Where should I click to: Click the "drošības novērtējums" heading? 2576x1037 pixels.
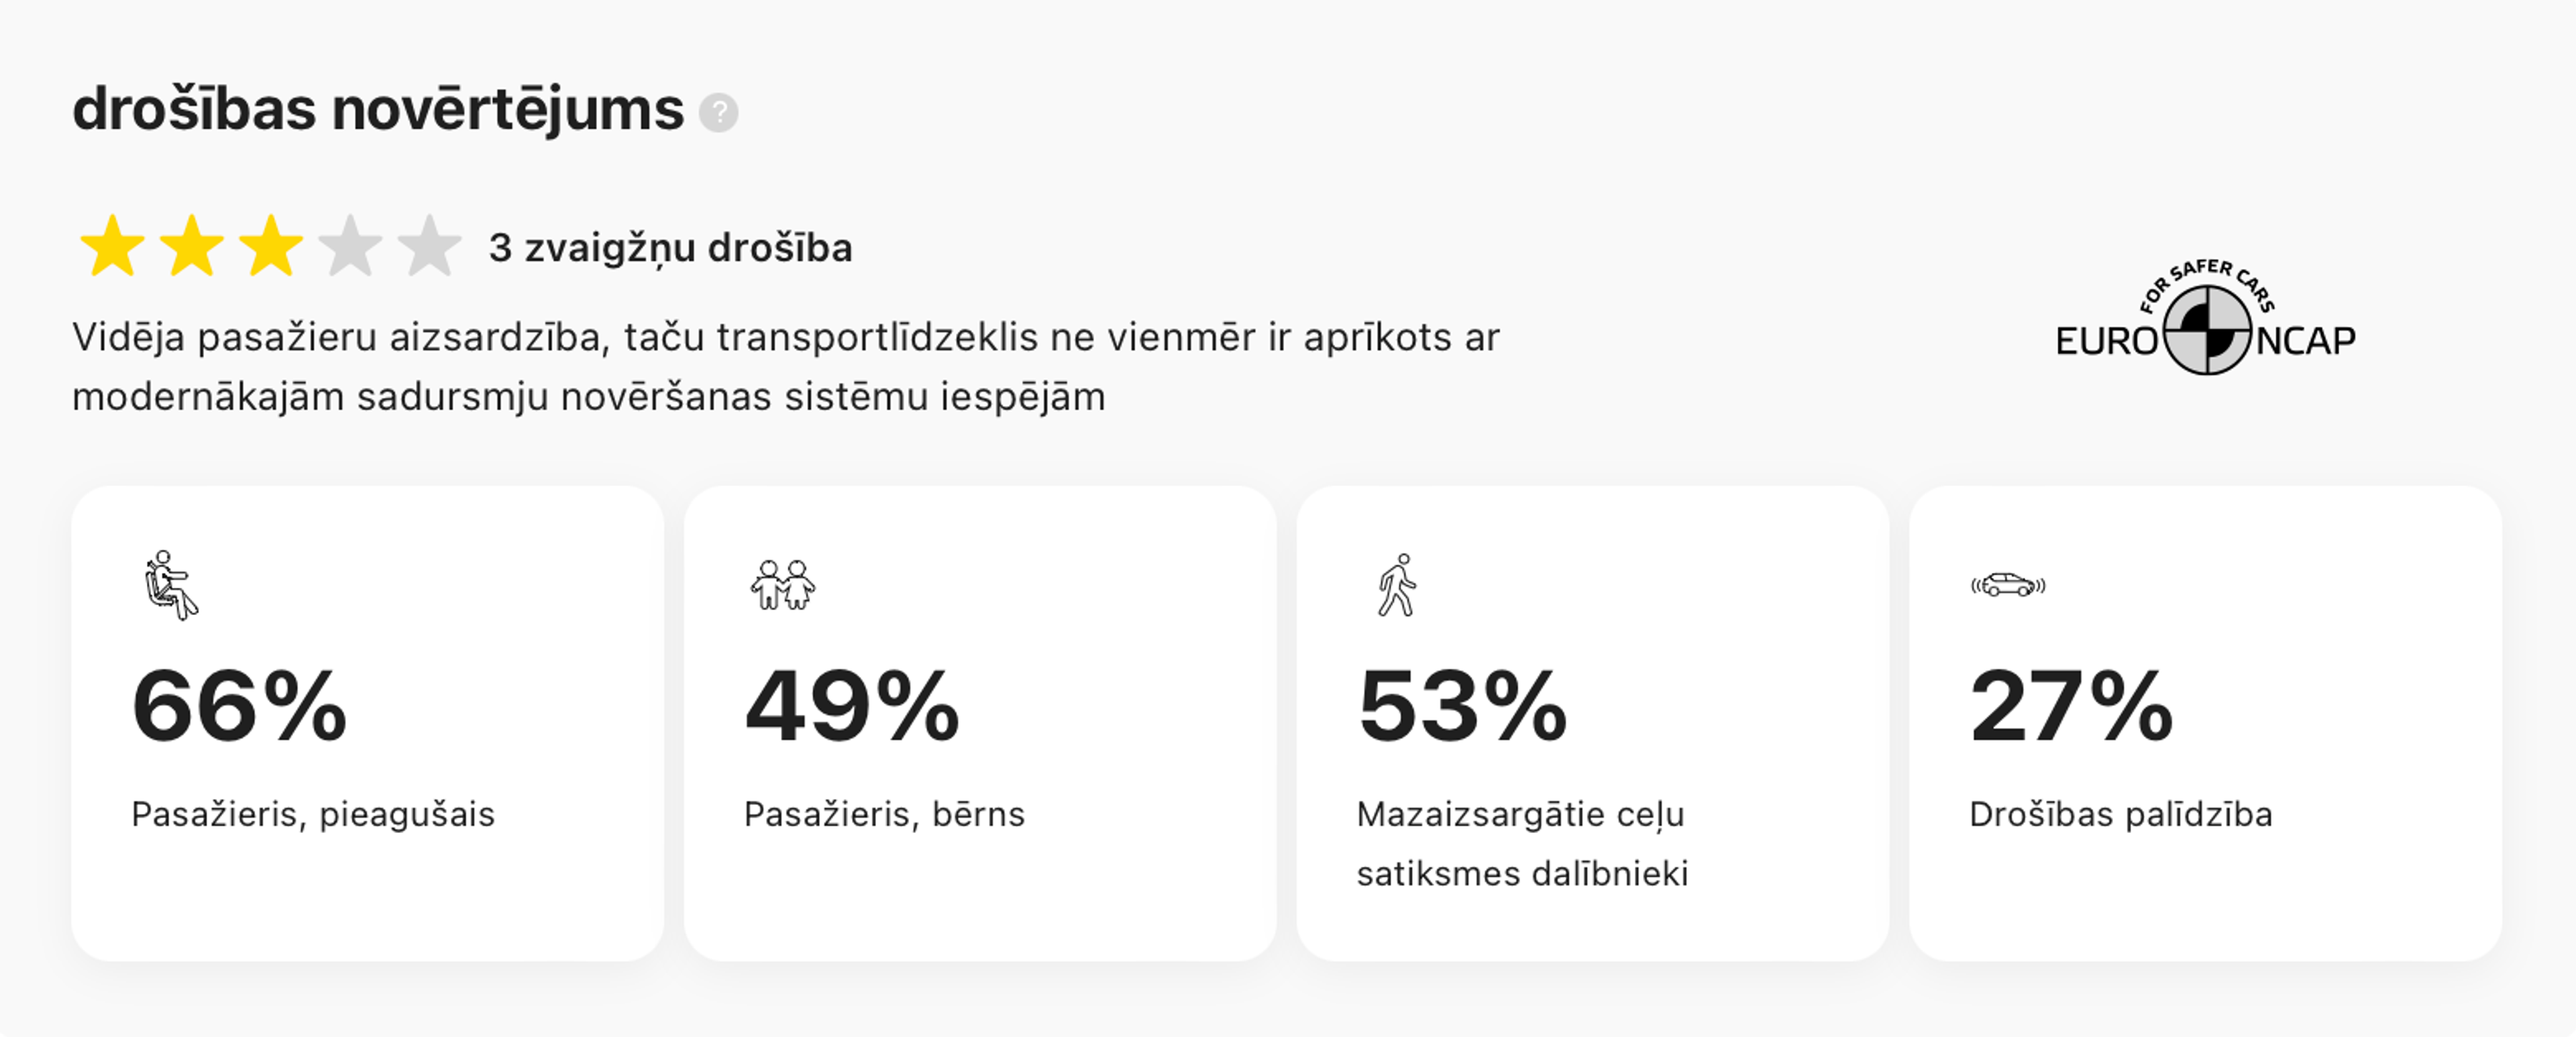pos(378,109)
